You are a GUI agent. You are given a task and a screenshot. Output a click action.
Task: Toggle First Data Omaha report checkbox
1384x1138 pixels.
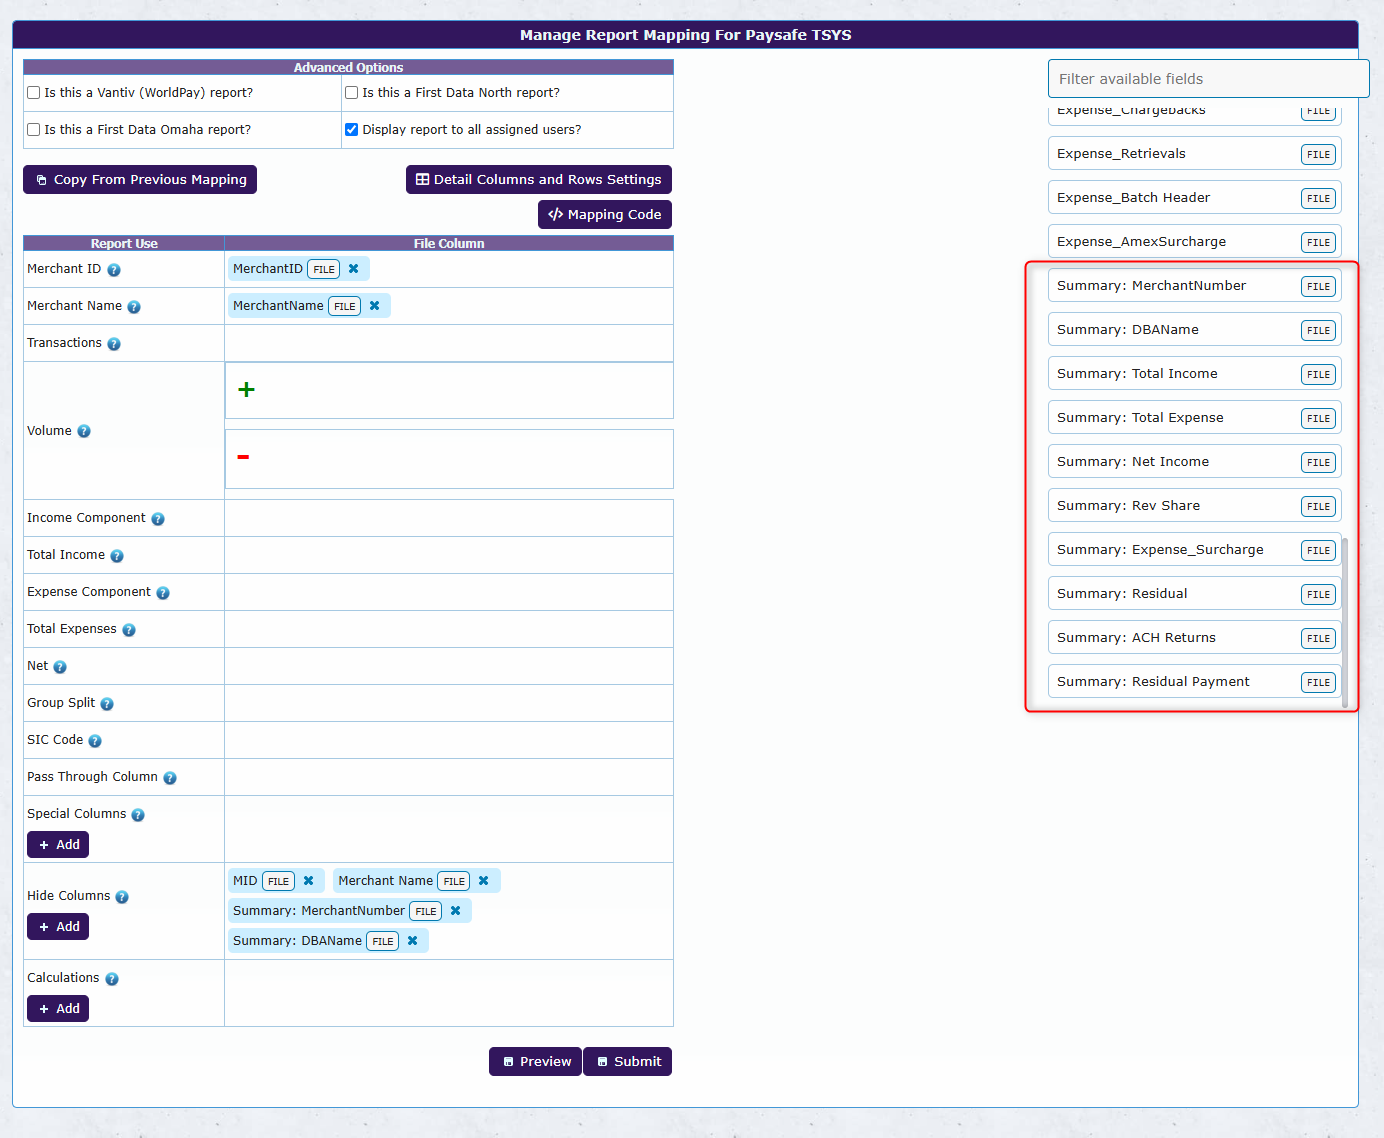point(34,130)
